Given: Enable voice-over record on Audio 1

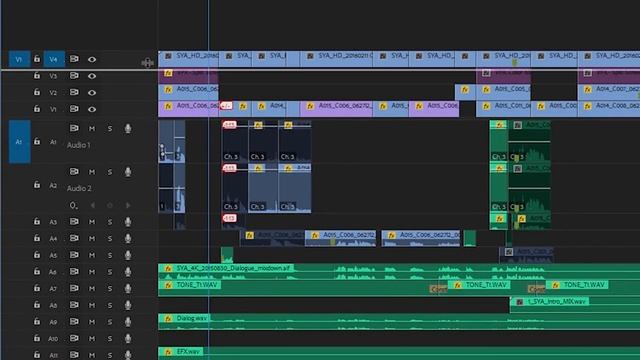Looking at the screenshot, I should pyautogui.click(x=128, y=129).
